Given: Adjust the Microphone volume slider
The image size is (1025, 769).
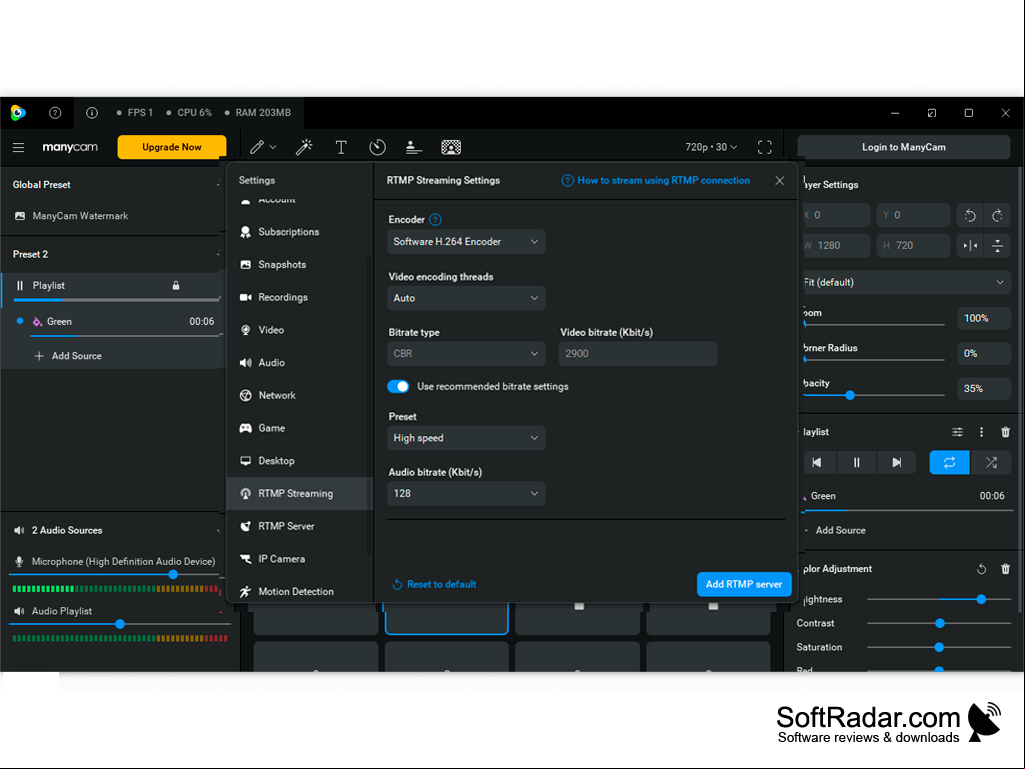Looking at the screenshot, I should coord(173,575).
